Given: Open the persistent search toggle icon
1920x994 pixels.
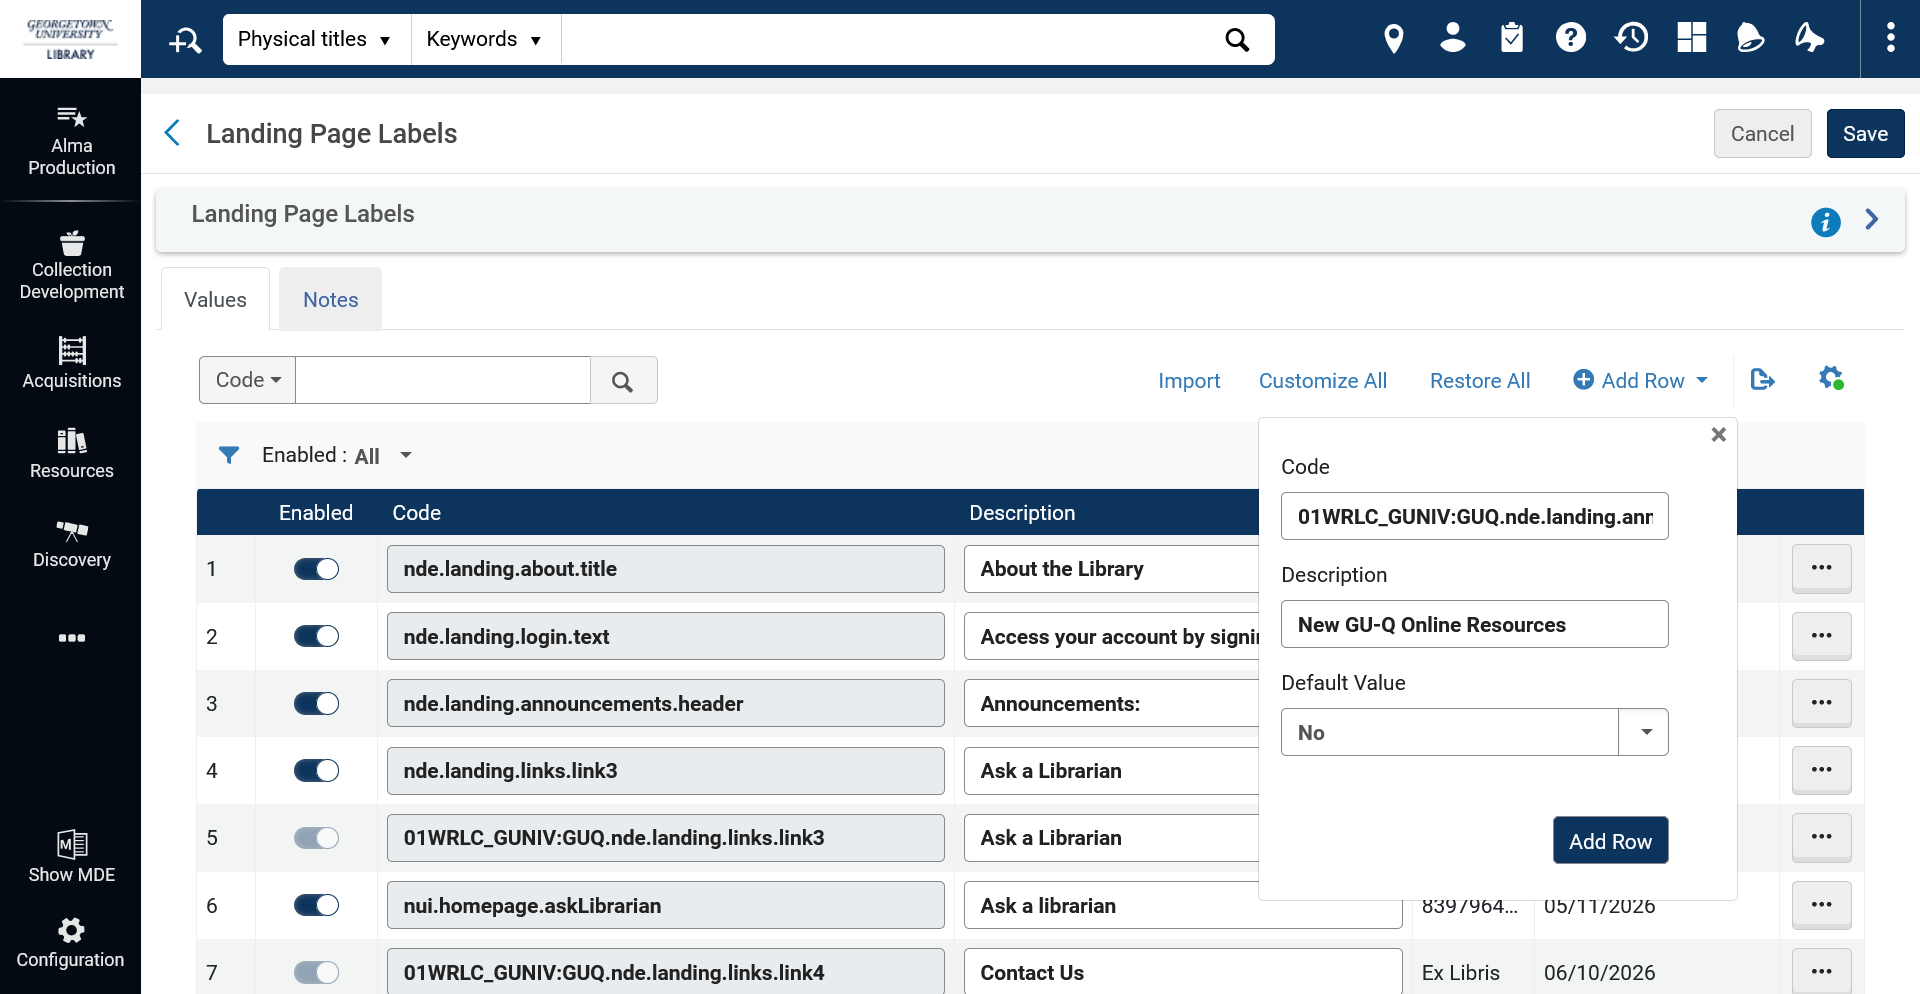Looking at the screenshot, I should coord(185,40).
